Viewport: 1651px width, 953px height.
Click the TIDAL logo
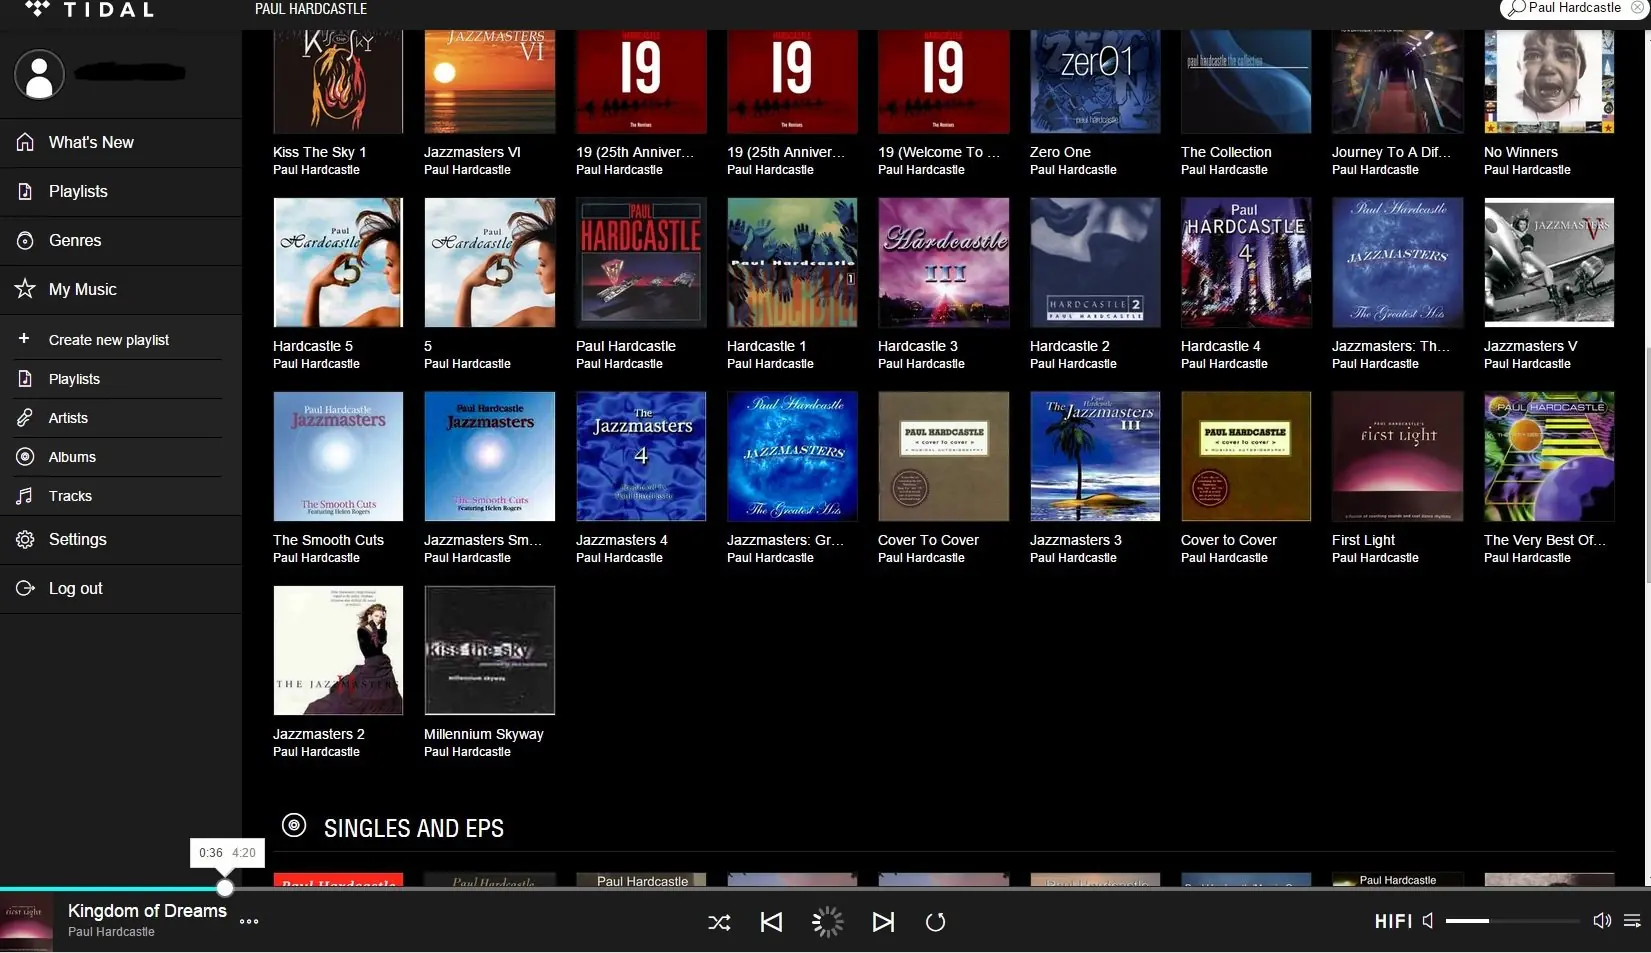point(90,10)
